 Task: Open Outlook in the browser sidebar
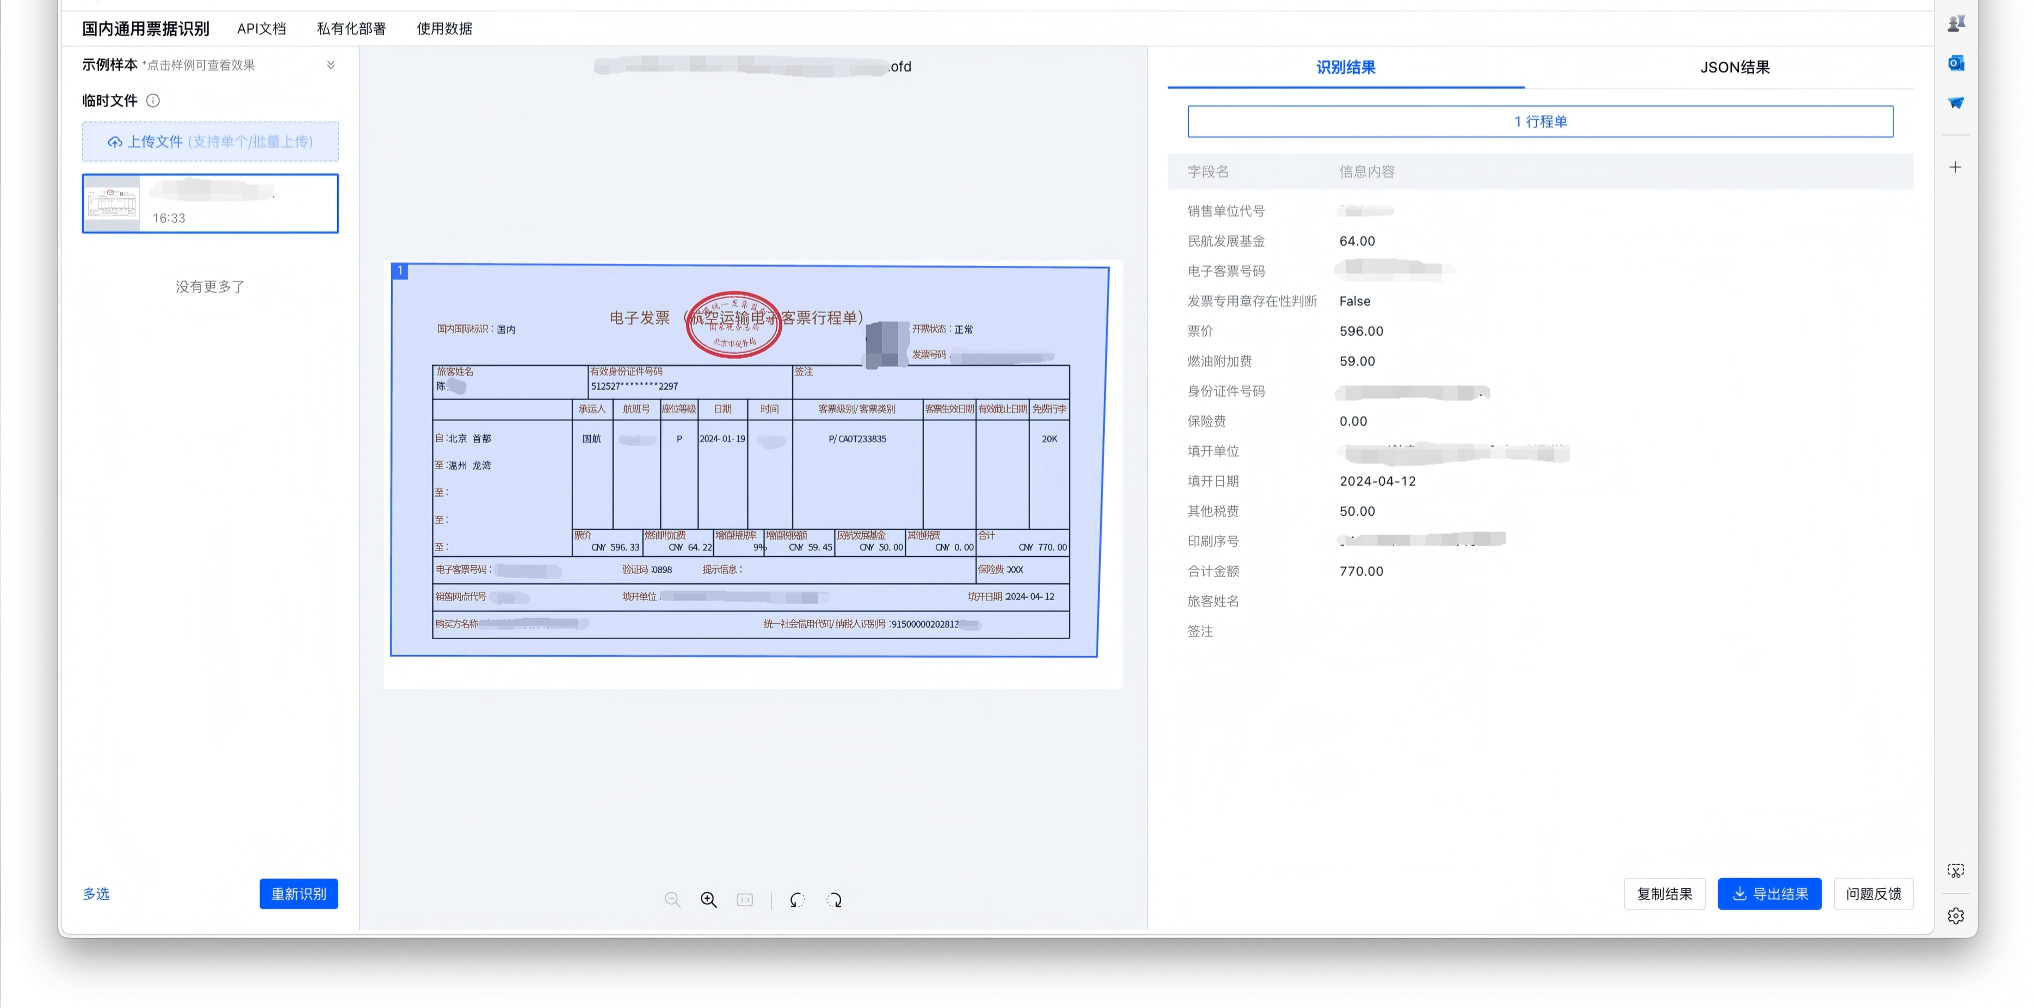1956,63
